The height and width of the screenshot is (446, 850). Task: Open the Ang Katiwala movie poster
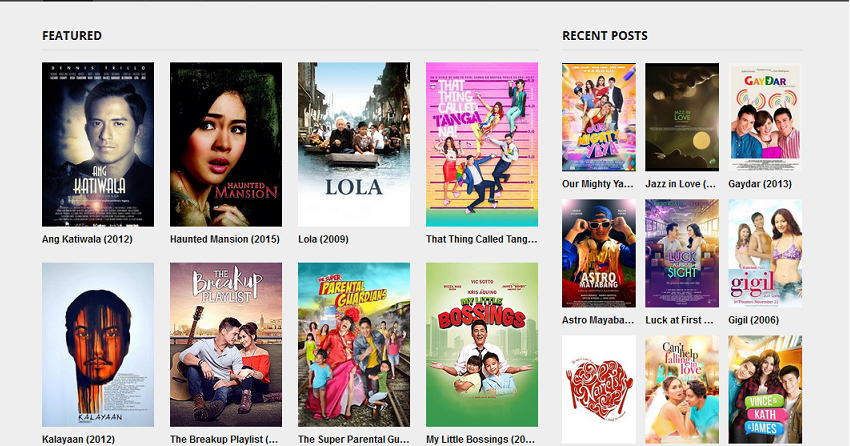point(98,144)
